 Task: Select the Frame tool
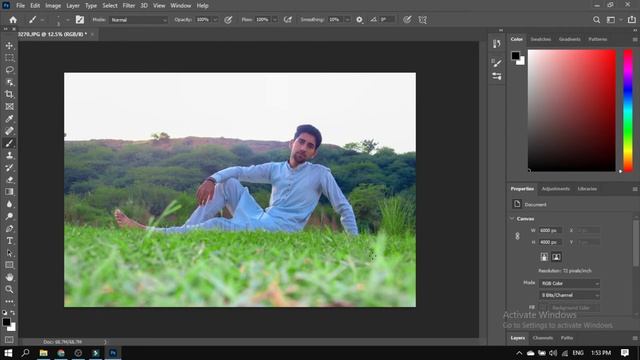9,107
